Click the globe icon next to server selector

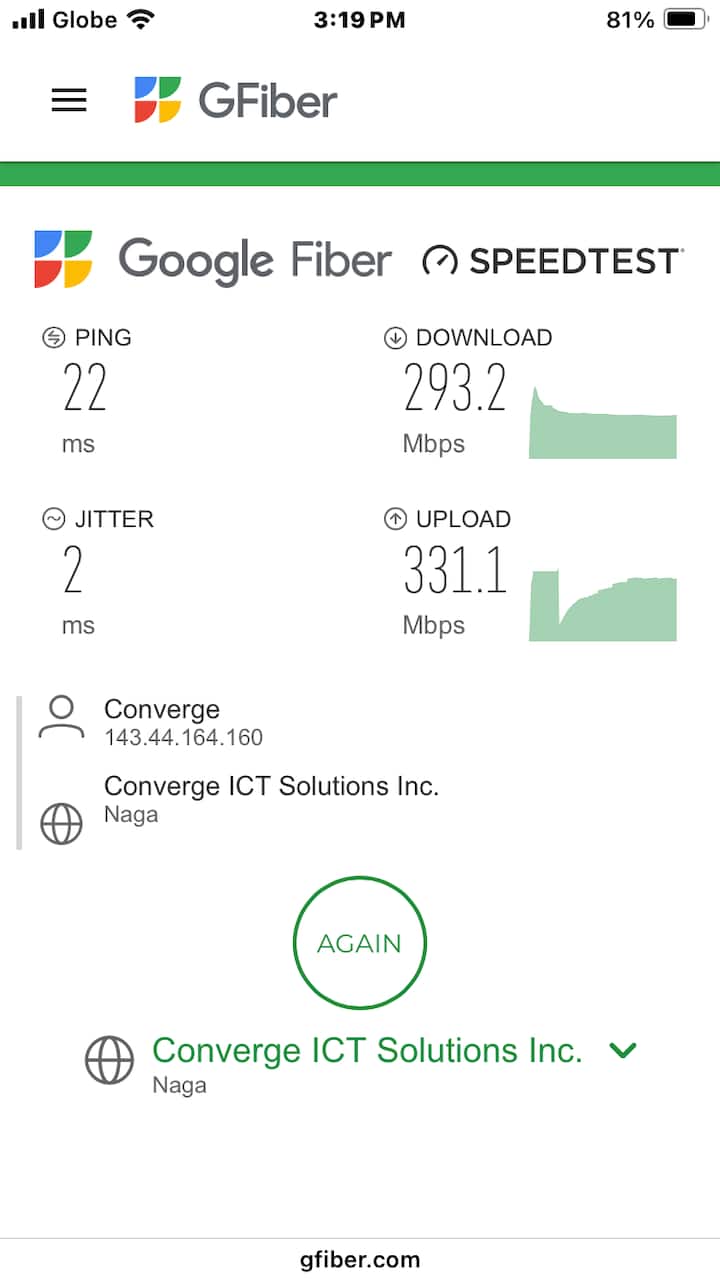[x=109, y=1060]
